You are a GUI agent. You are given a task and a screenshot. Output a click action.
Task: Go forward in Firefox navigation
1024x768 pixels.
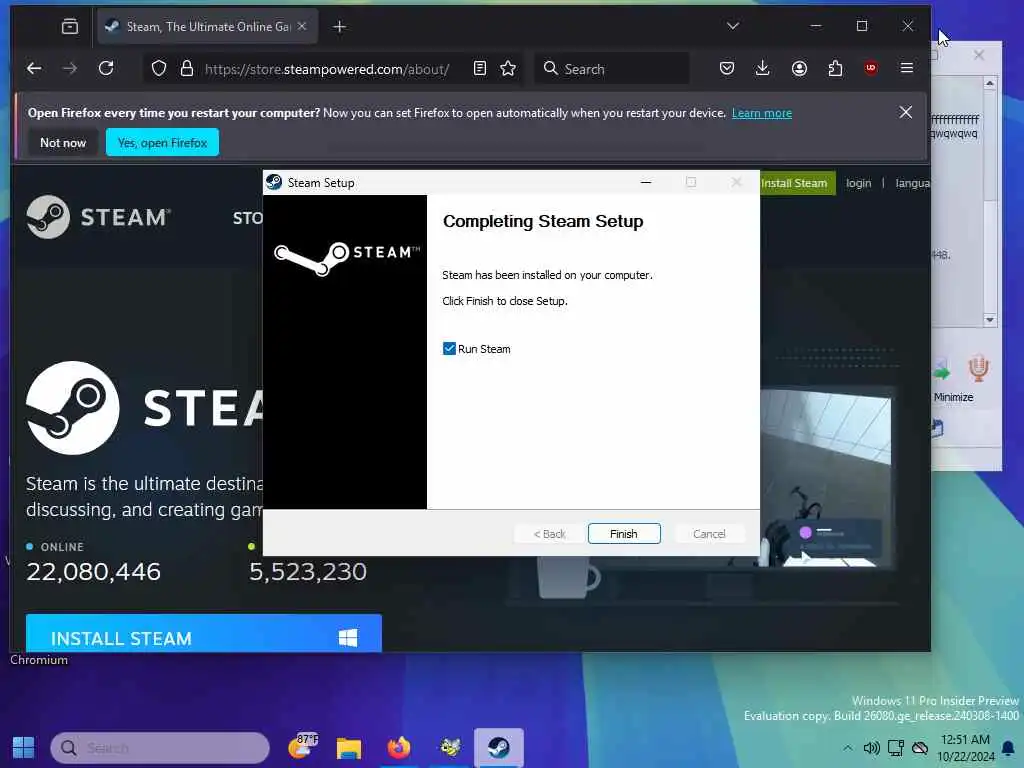pos(70,69)
